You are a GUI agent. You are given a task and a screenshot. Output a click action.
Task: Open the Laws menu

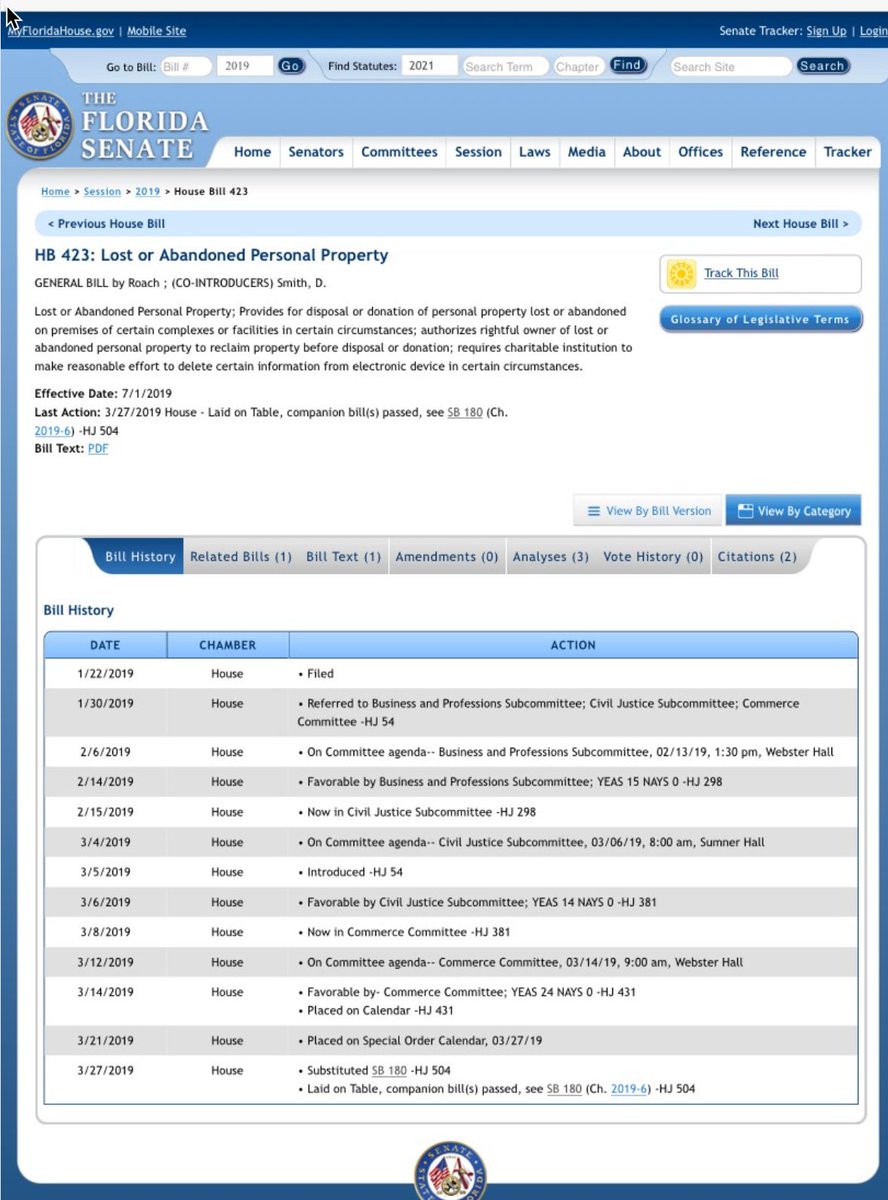click(534, 152)
